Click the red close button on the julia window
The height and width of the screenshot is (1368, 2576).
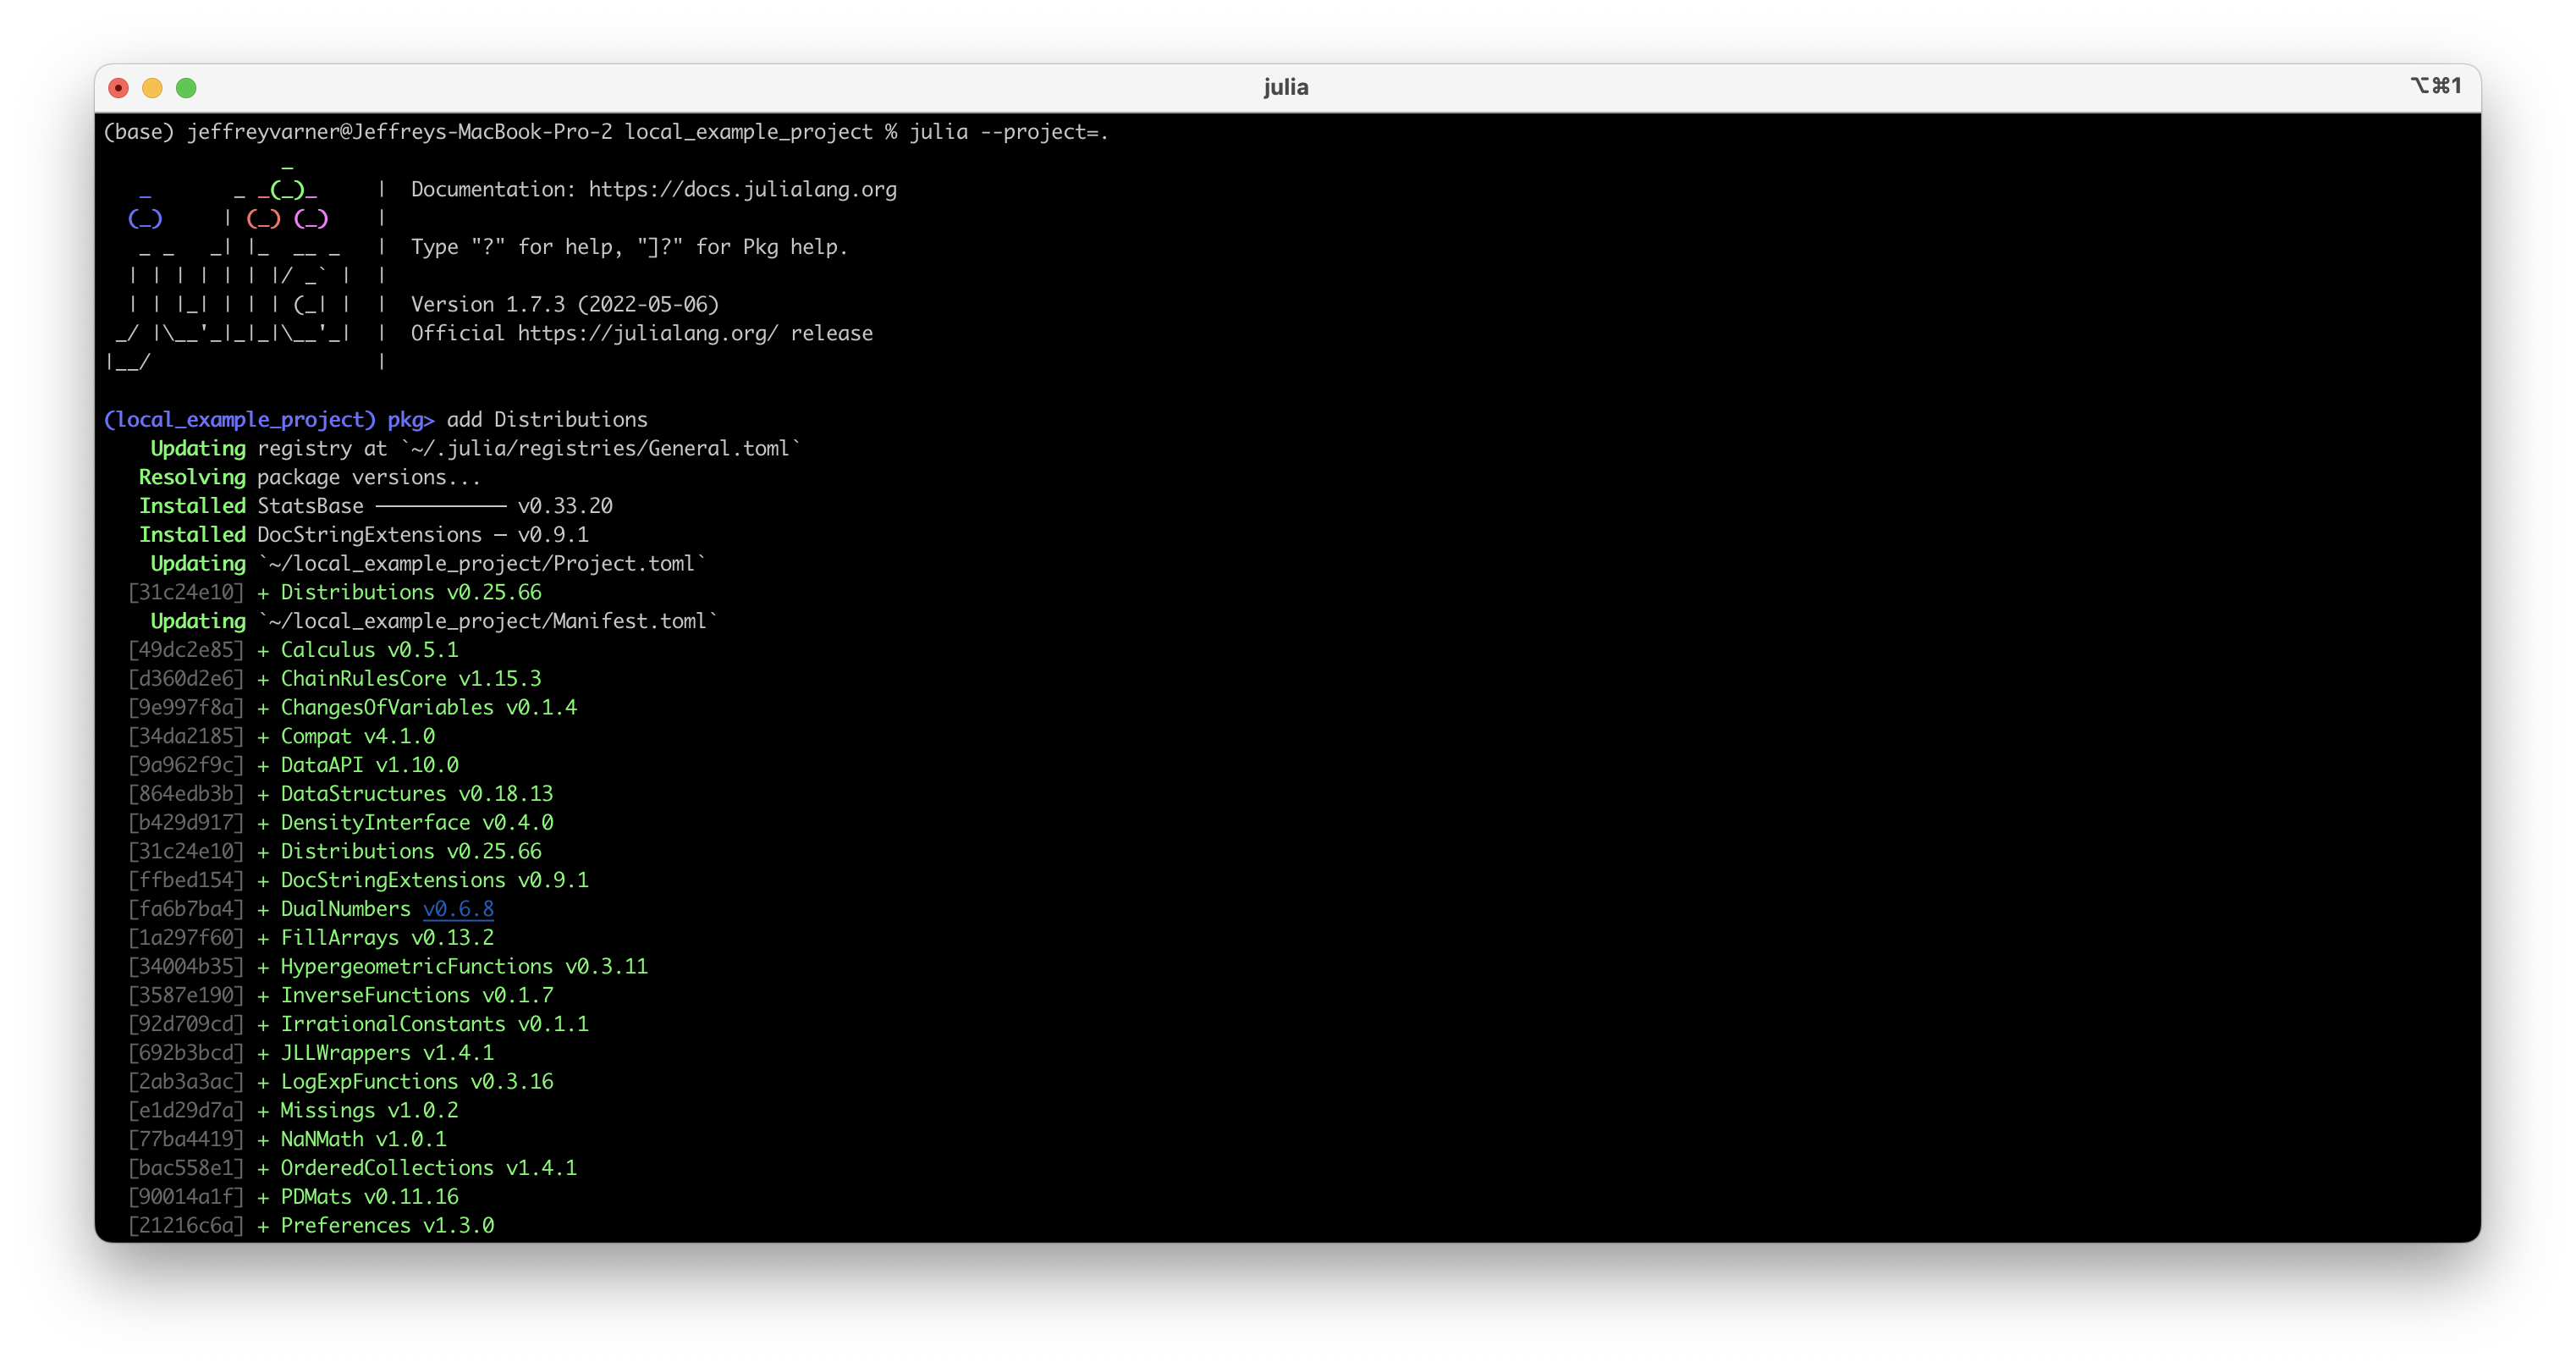point(119,88)
